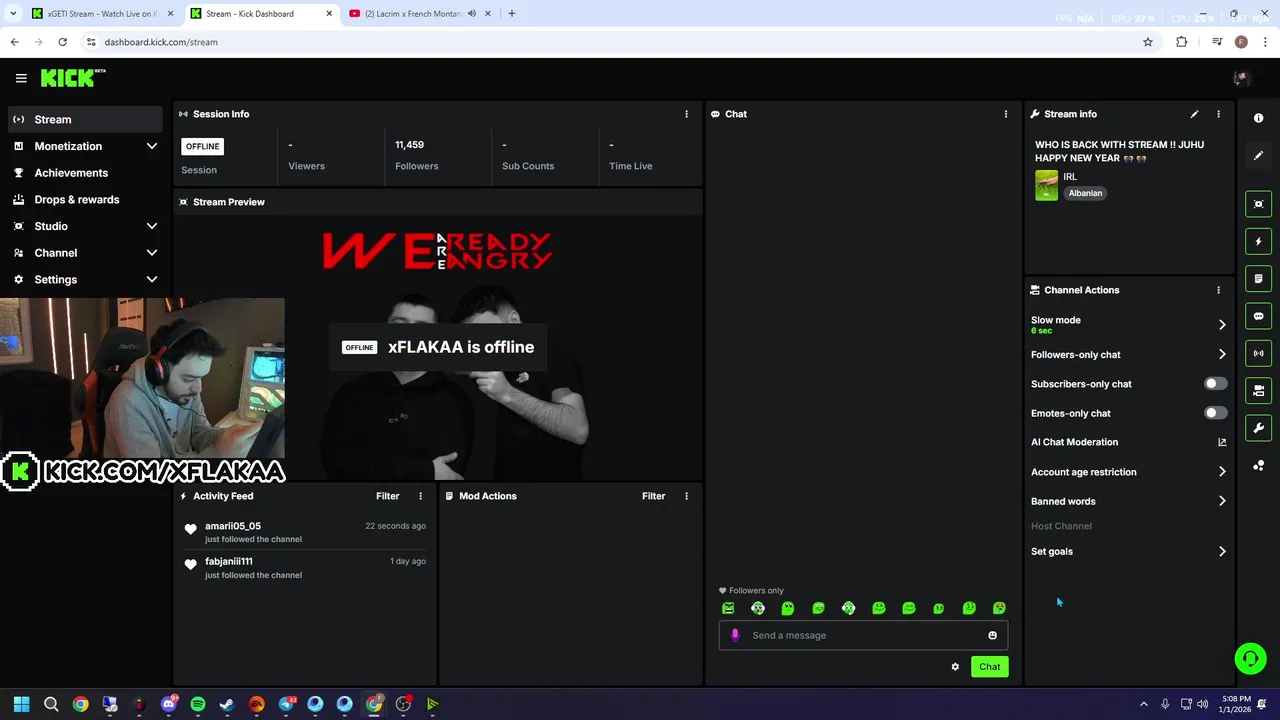Toggle the wrench widget in right rail
The height and width of the screenshot is (720, 1280).
tap(1258, 428)
